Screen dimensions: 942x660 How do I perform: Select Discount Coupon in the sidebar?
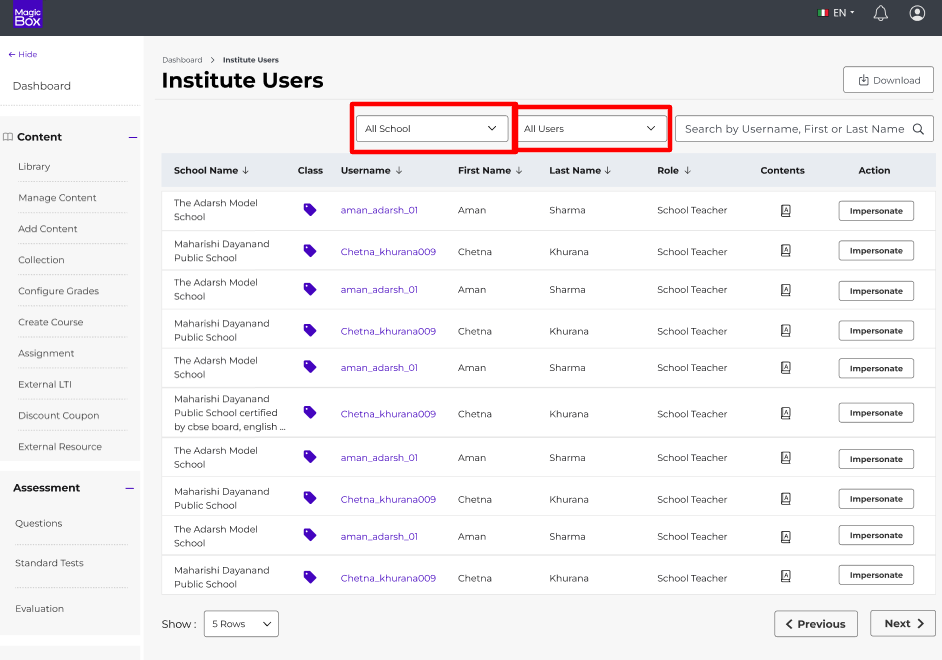pos(58,416)
